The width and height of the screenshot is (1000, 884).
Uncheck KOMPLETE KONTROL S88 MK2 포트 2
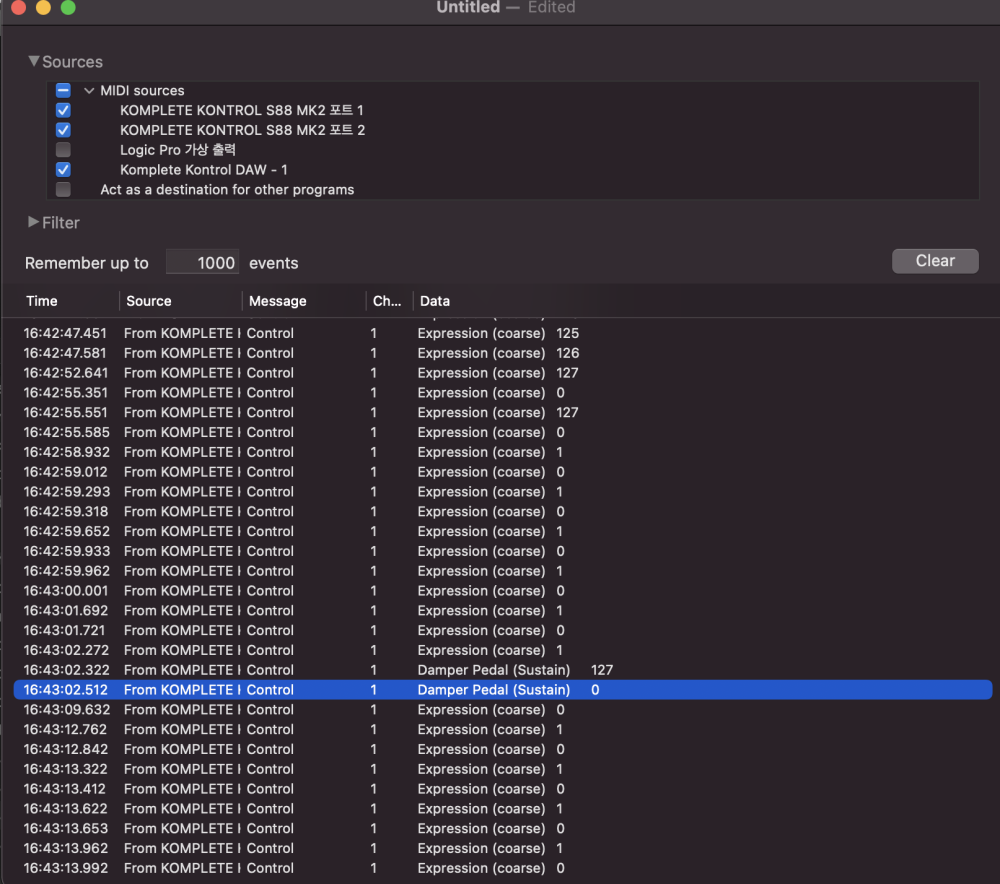click(63, 130)
